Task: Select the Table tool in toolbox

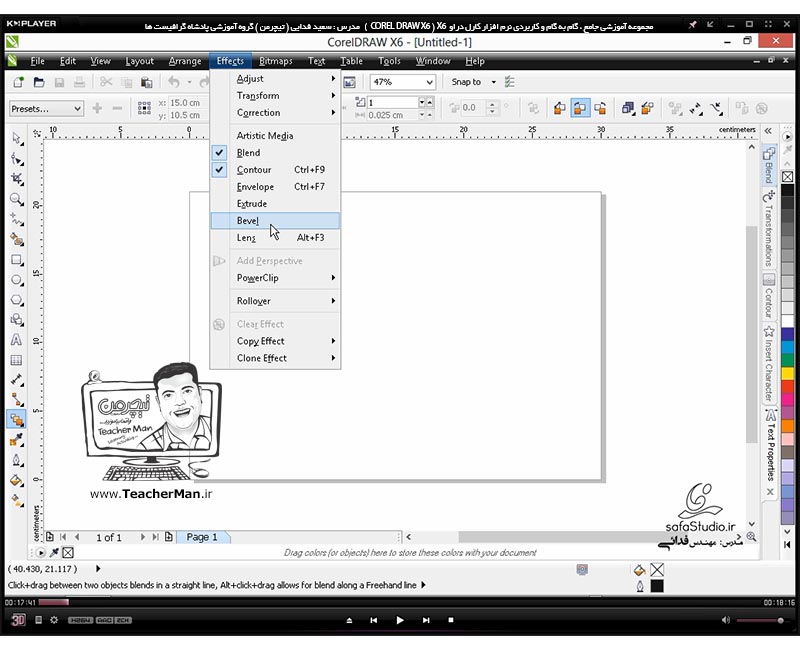Action: 17,360
